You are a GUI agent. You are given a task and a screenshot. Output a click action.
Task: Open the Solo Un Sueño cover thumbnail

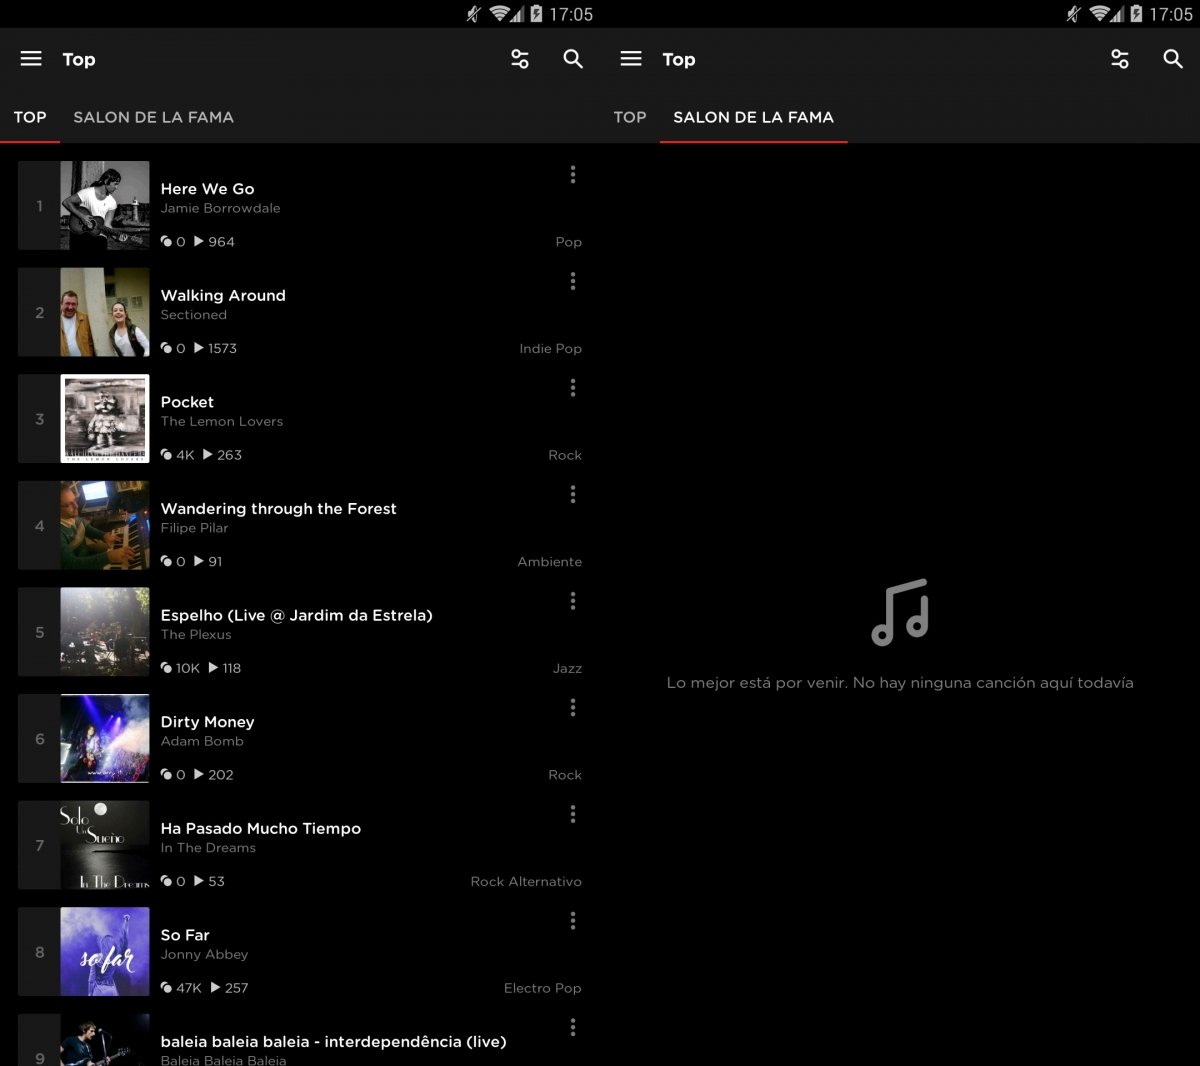[105, 845]
